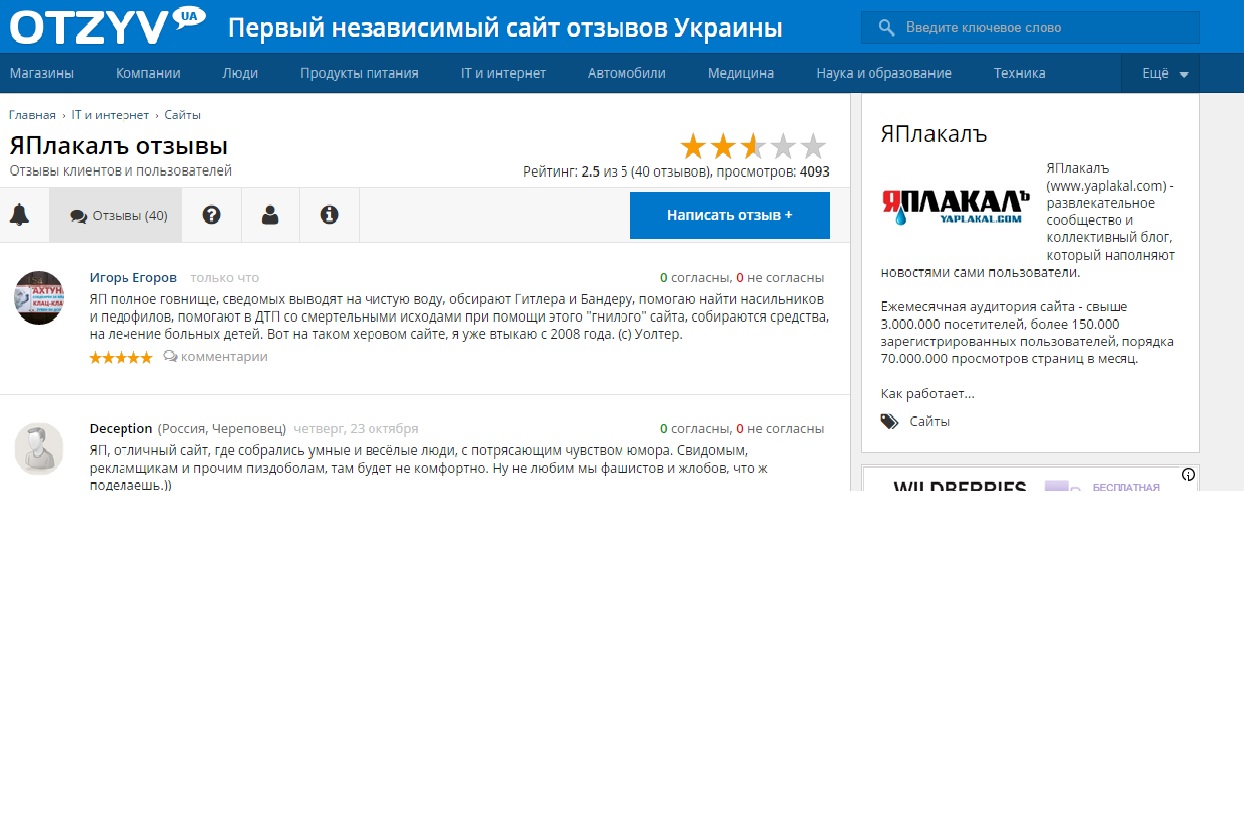Open the Медицина menu item

tap(741, 73)
